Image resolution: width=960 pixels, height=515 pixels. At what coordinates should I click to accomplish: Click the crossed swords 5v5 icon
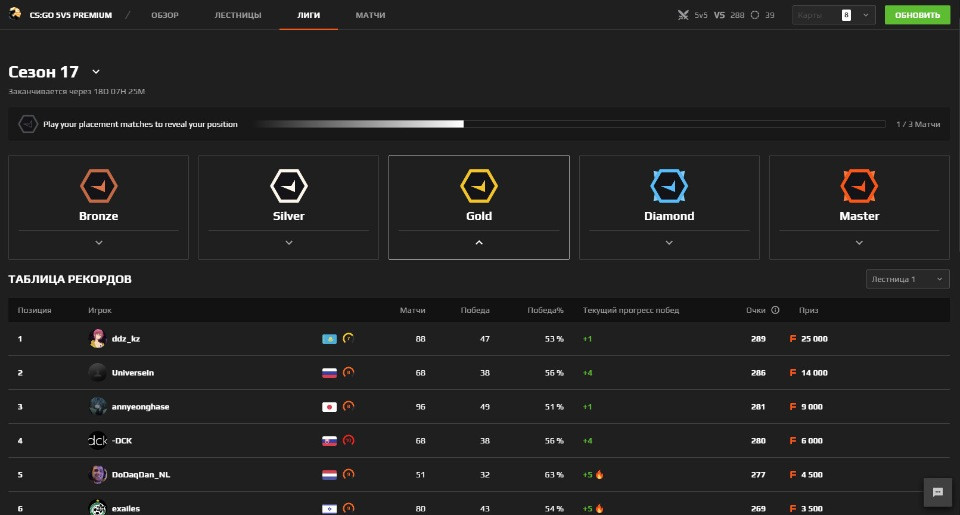tap(684, 15)
